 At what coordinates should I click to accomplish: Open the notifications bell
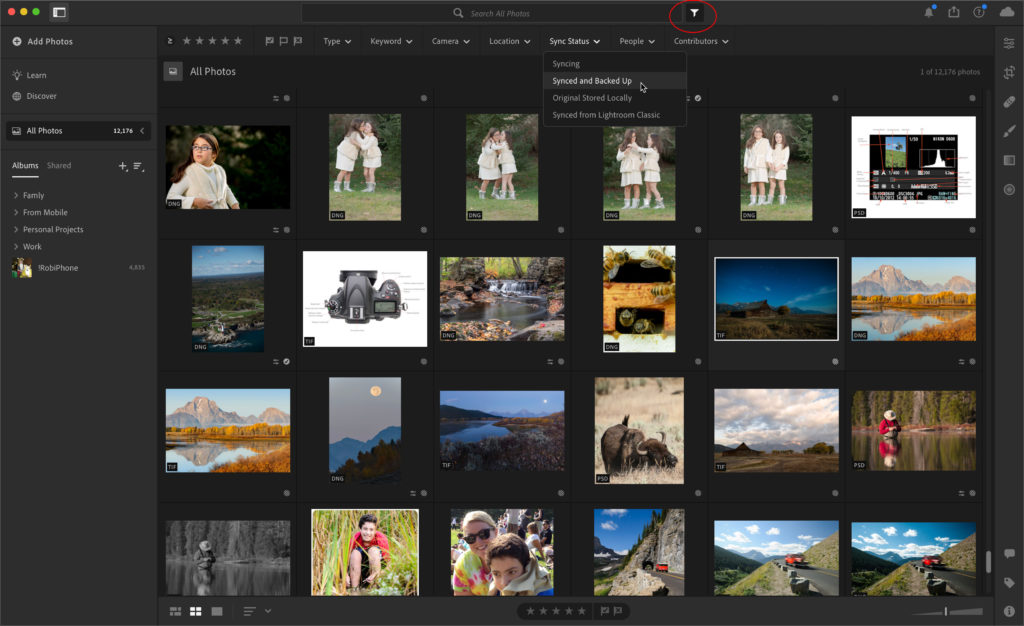click(930, 12)
